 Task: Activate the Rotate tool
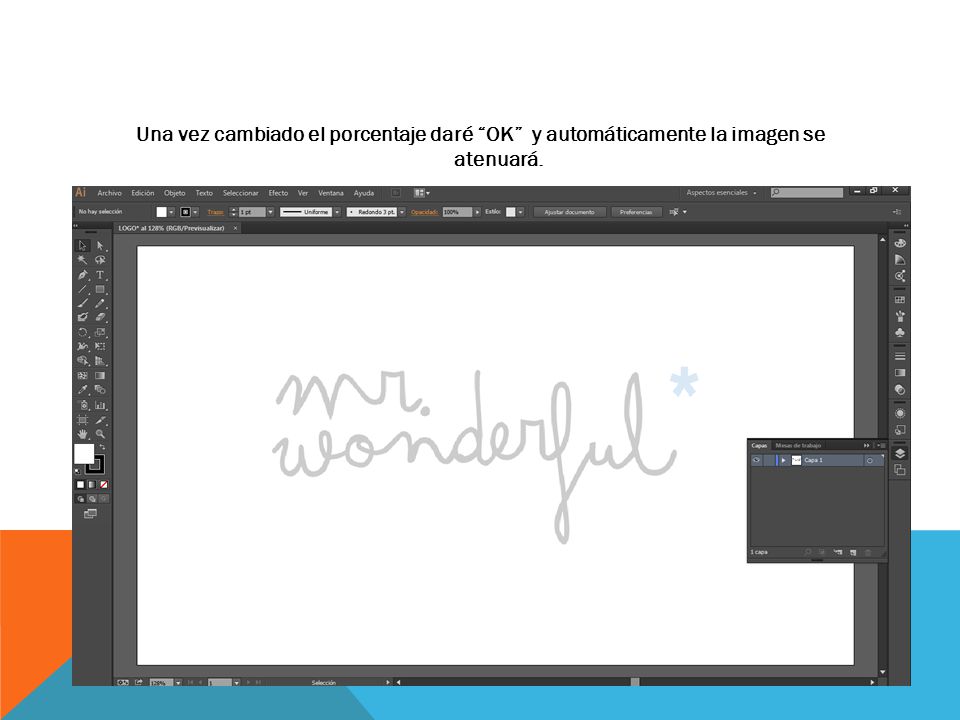pos(83,332)
